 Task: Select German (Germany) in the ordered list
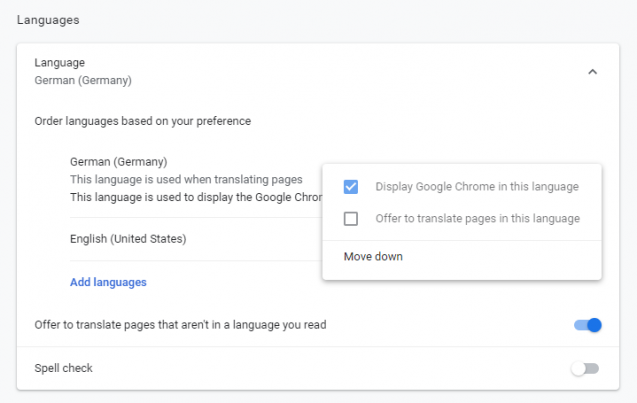(119, 162)
